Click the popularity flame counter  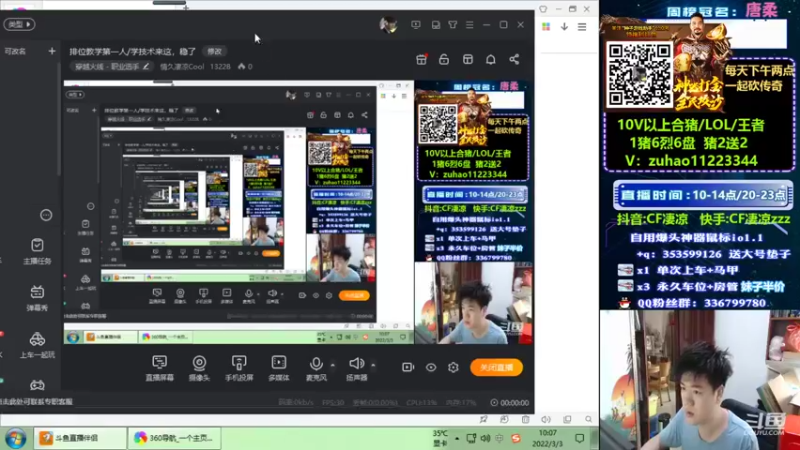coord(245,66)
